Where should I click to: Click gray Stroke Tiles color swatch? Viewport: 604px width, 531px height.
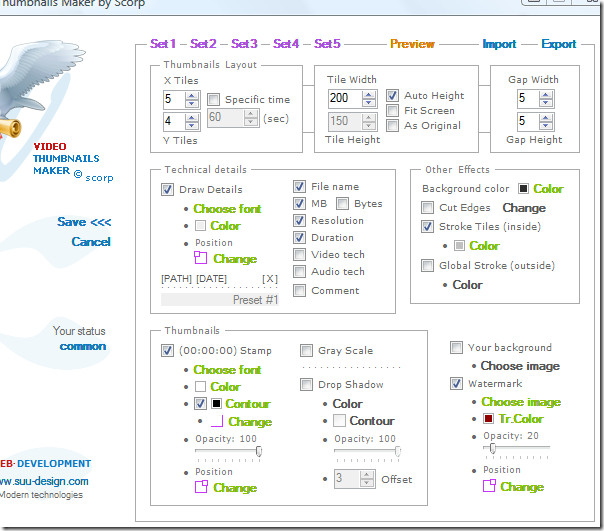point(459,245)
